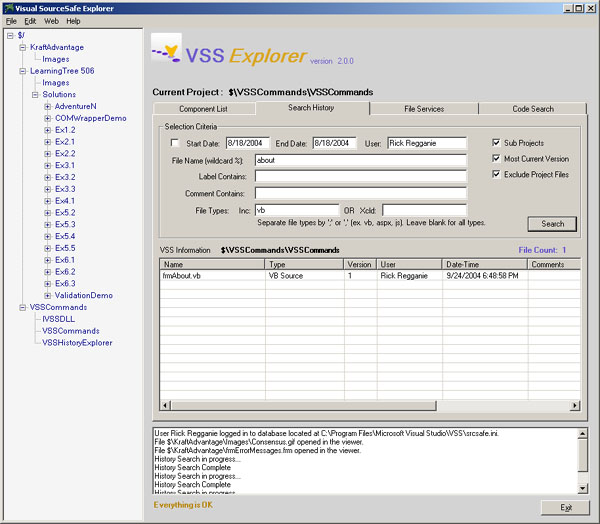This screenshot has height=524, width=600.
Task: Expand the ValidationDemo node
Action: tap(47, 295)
